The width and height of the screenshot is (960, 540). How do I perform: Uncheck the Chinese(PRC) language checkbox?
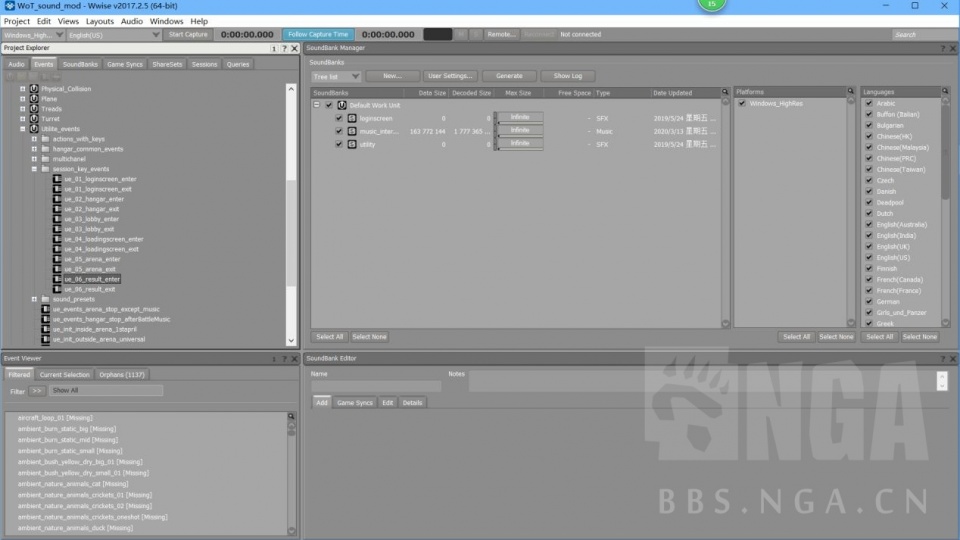tap(869, 159)
